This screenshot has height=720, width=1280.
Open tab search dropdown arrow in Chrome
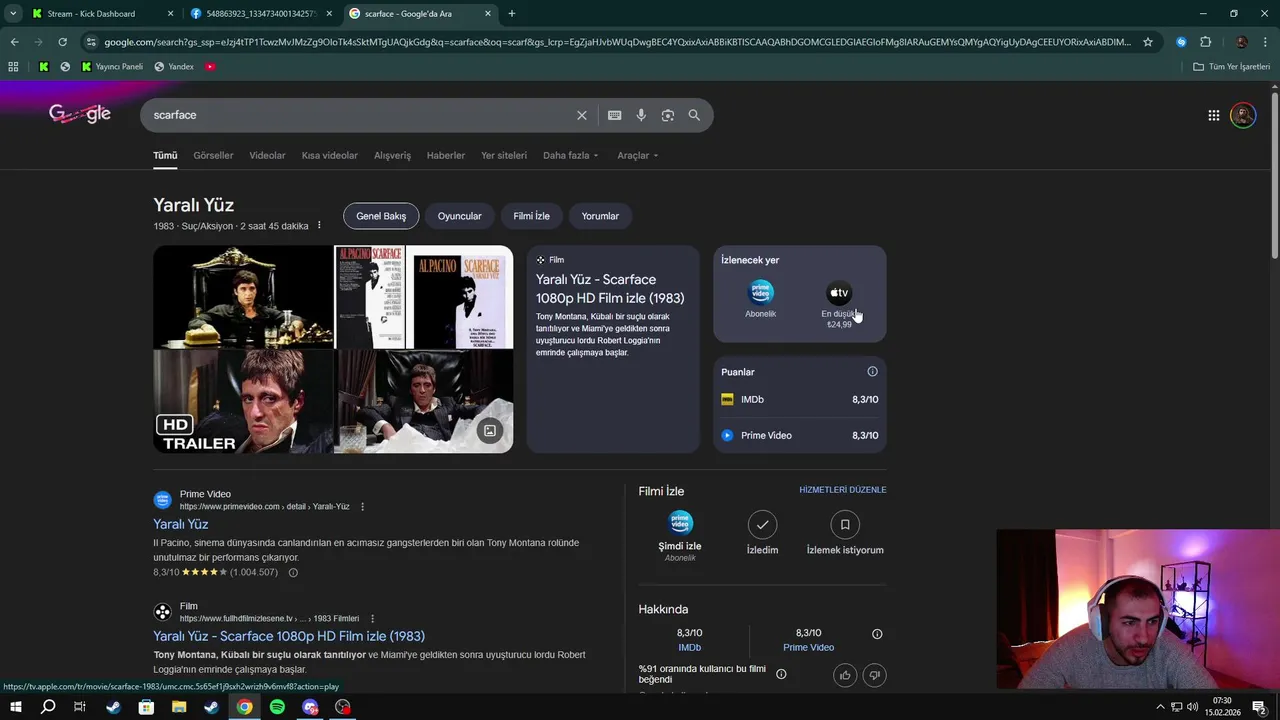(x=13, y=14)
